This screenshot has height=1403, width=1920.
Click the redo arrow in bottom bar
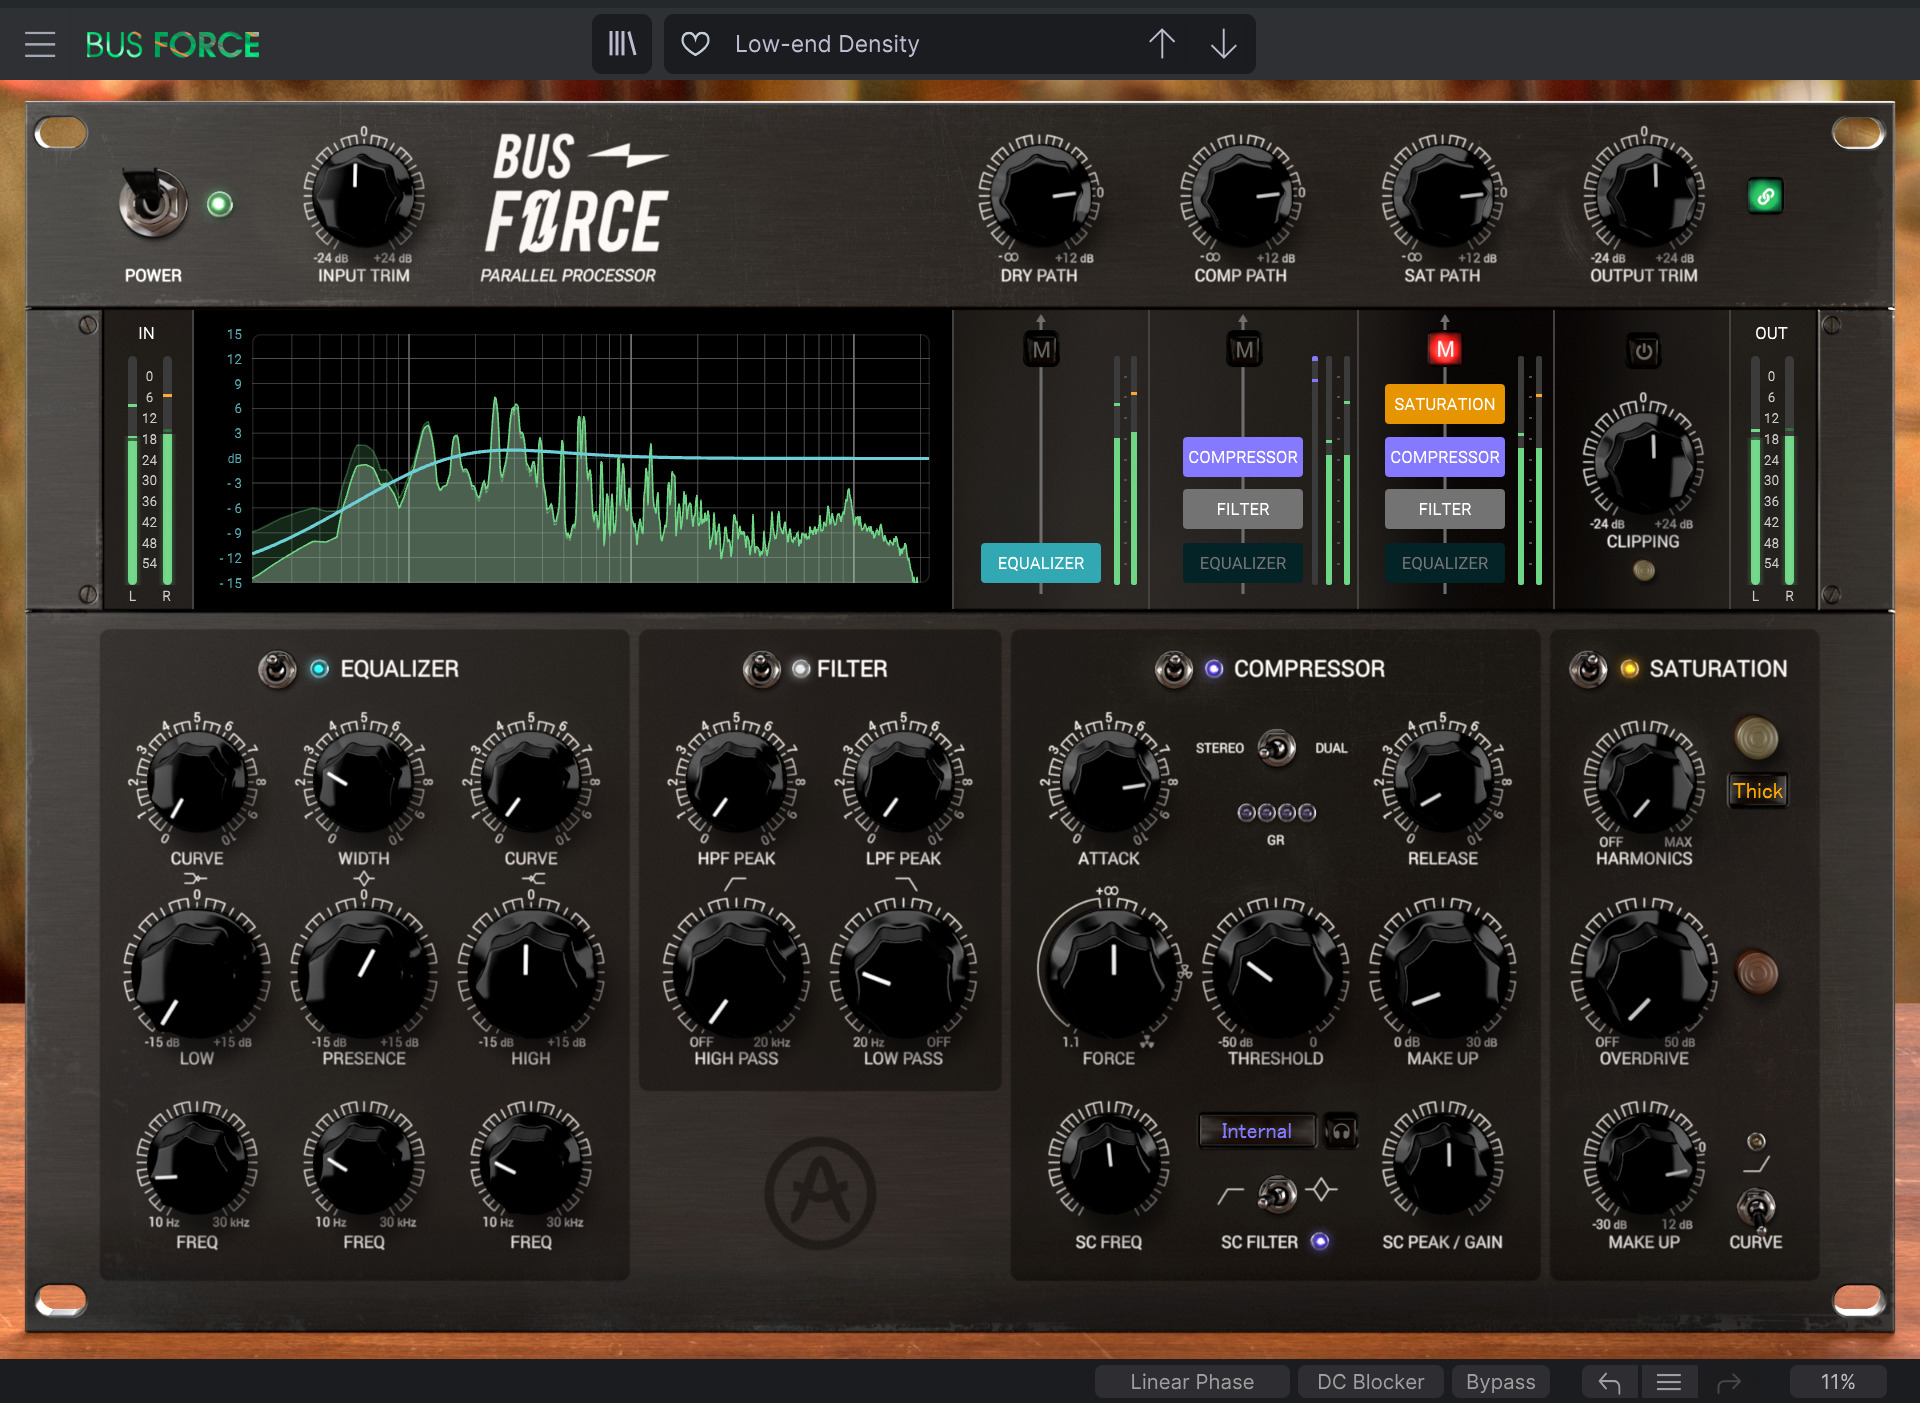point(1729,1382)
